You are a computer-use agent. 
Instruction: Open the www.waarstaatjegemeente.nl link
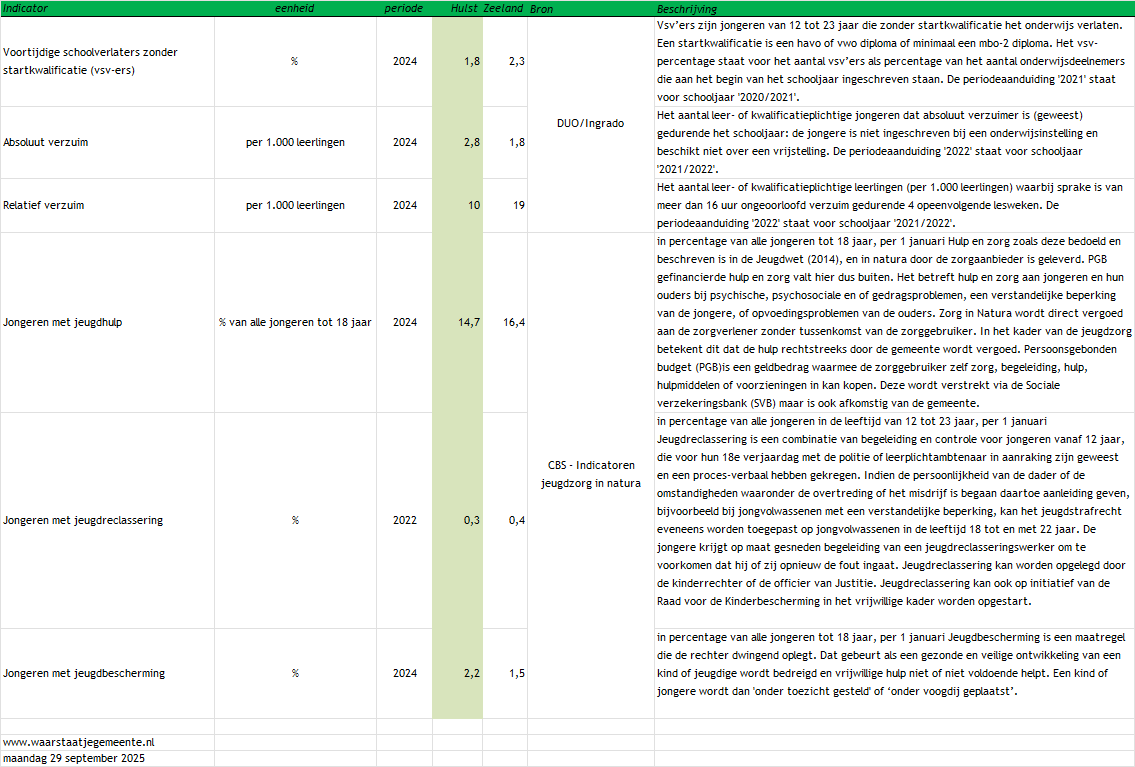(78, 742)
